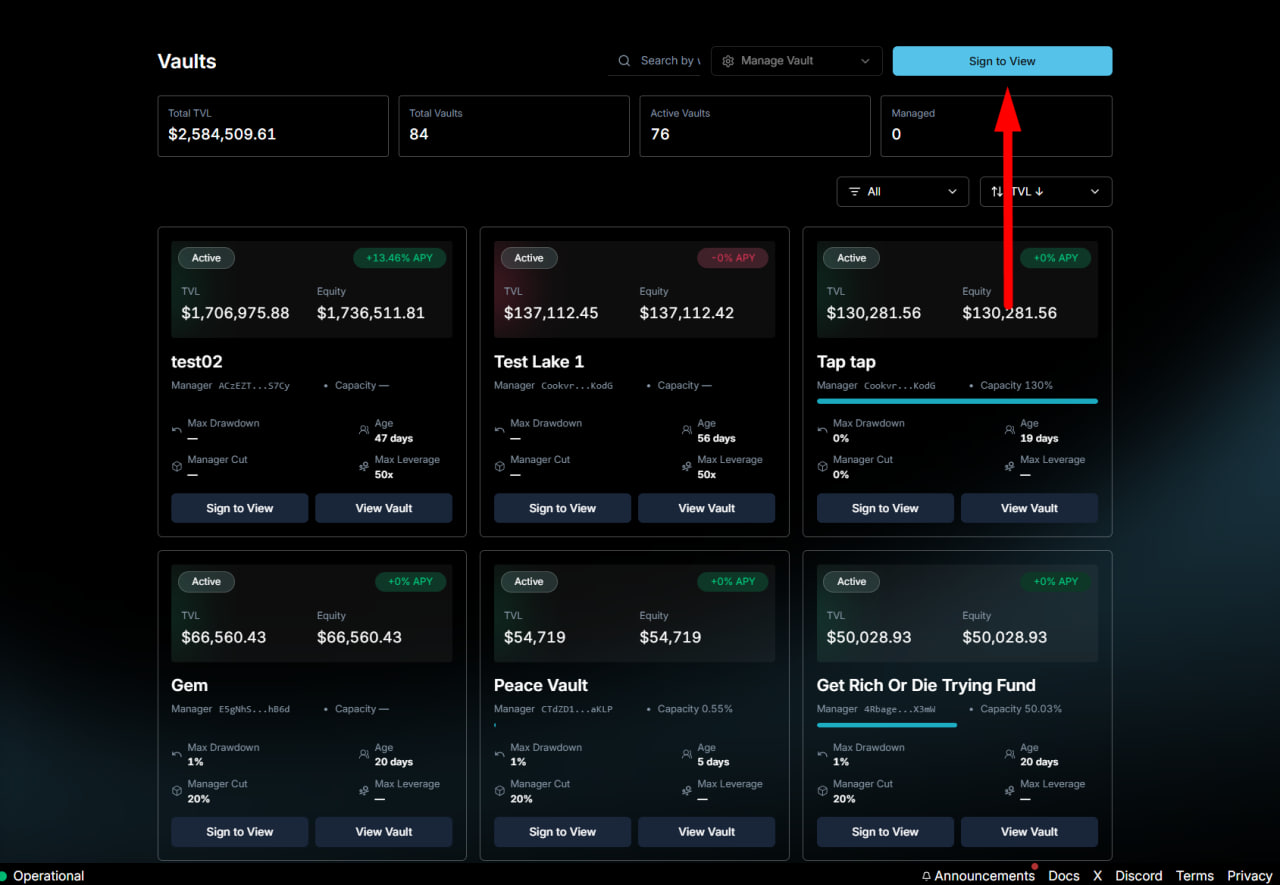The width and height of the screenshot is (1280, 885).
Task: Click Tap tap Age people icon
Action: tap(1010, 430)
